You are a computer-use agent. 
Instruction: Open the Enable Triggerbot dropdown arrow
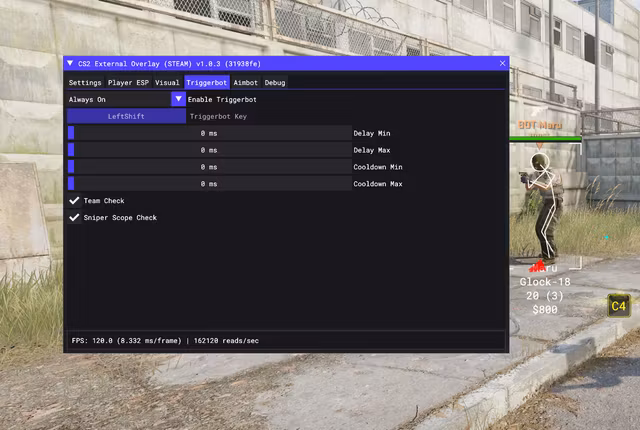pos(178,99)
